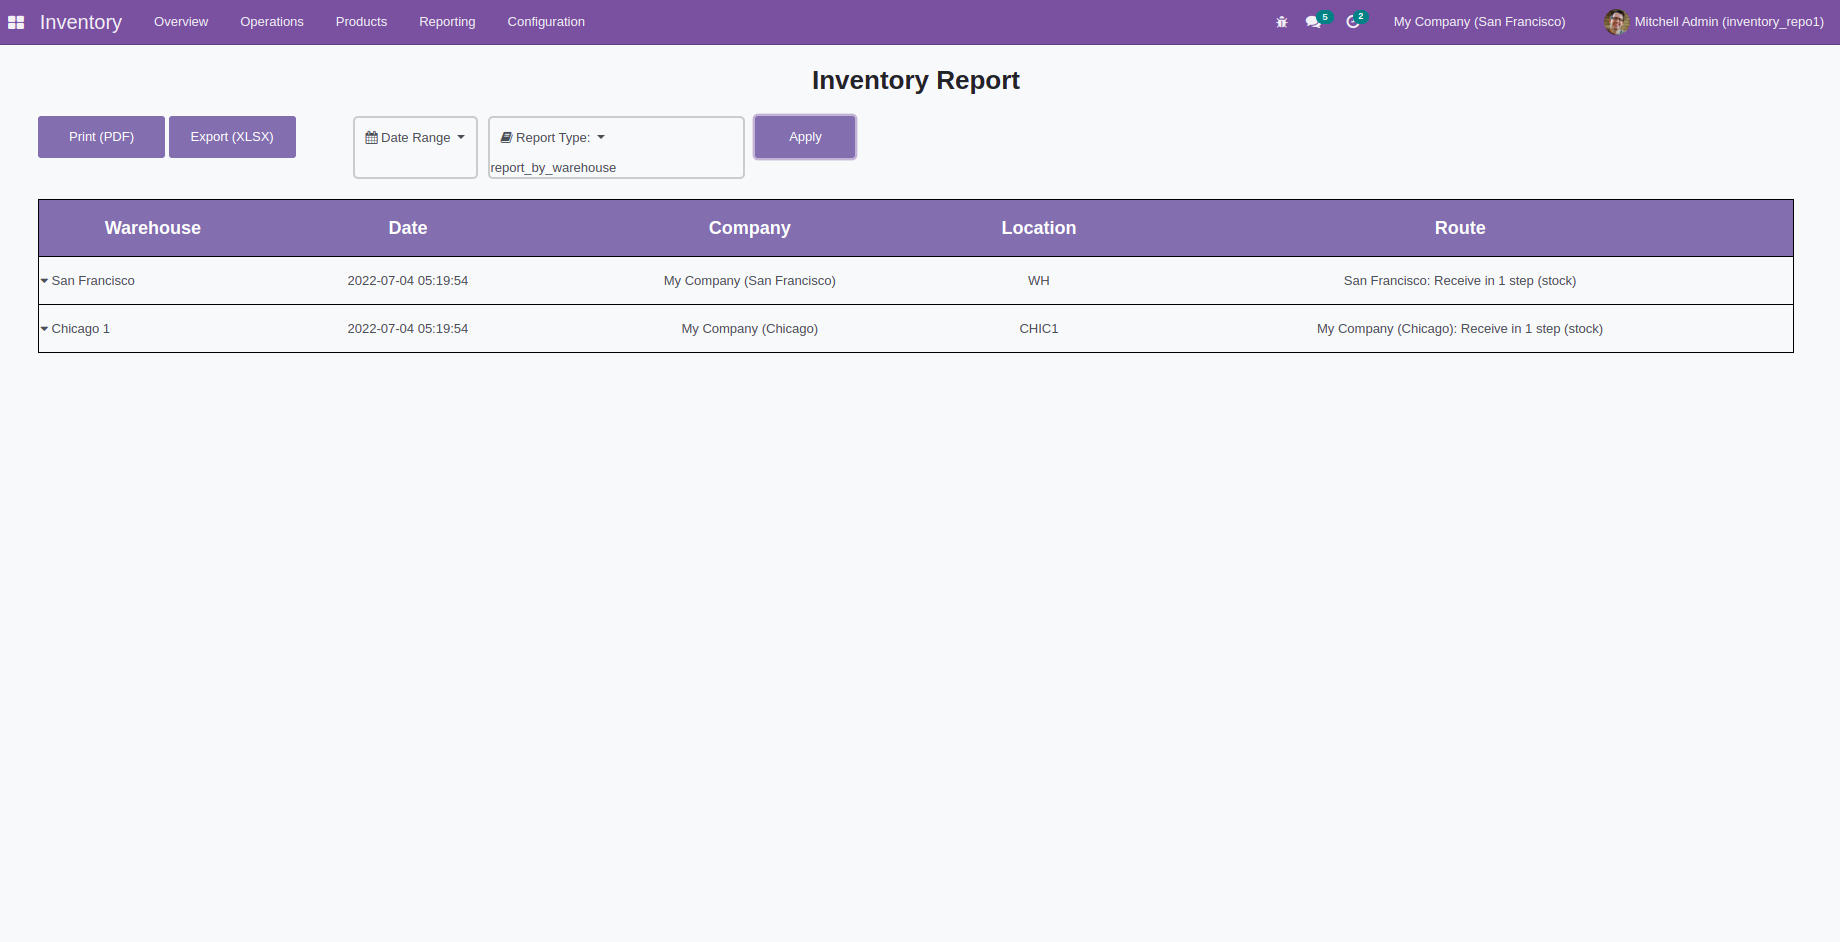Click the Inventory Report heading
Screen dimensions: 1840x942
916,80
